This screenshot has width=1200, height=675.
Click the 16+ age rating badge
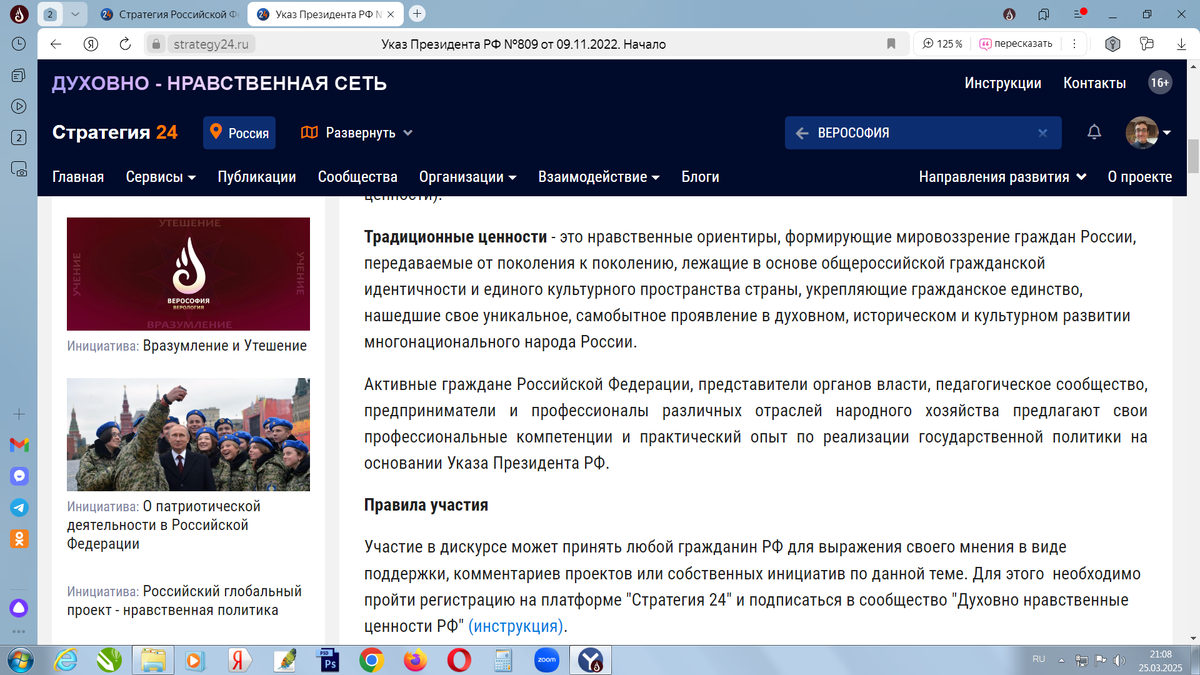coord(1160,83)
